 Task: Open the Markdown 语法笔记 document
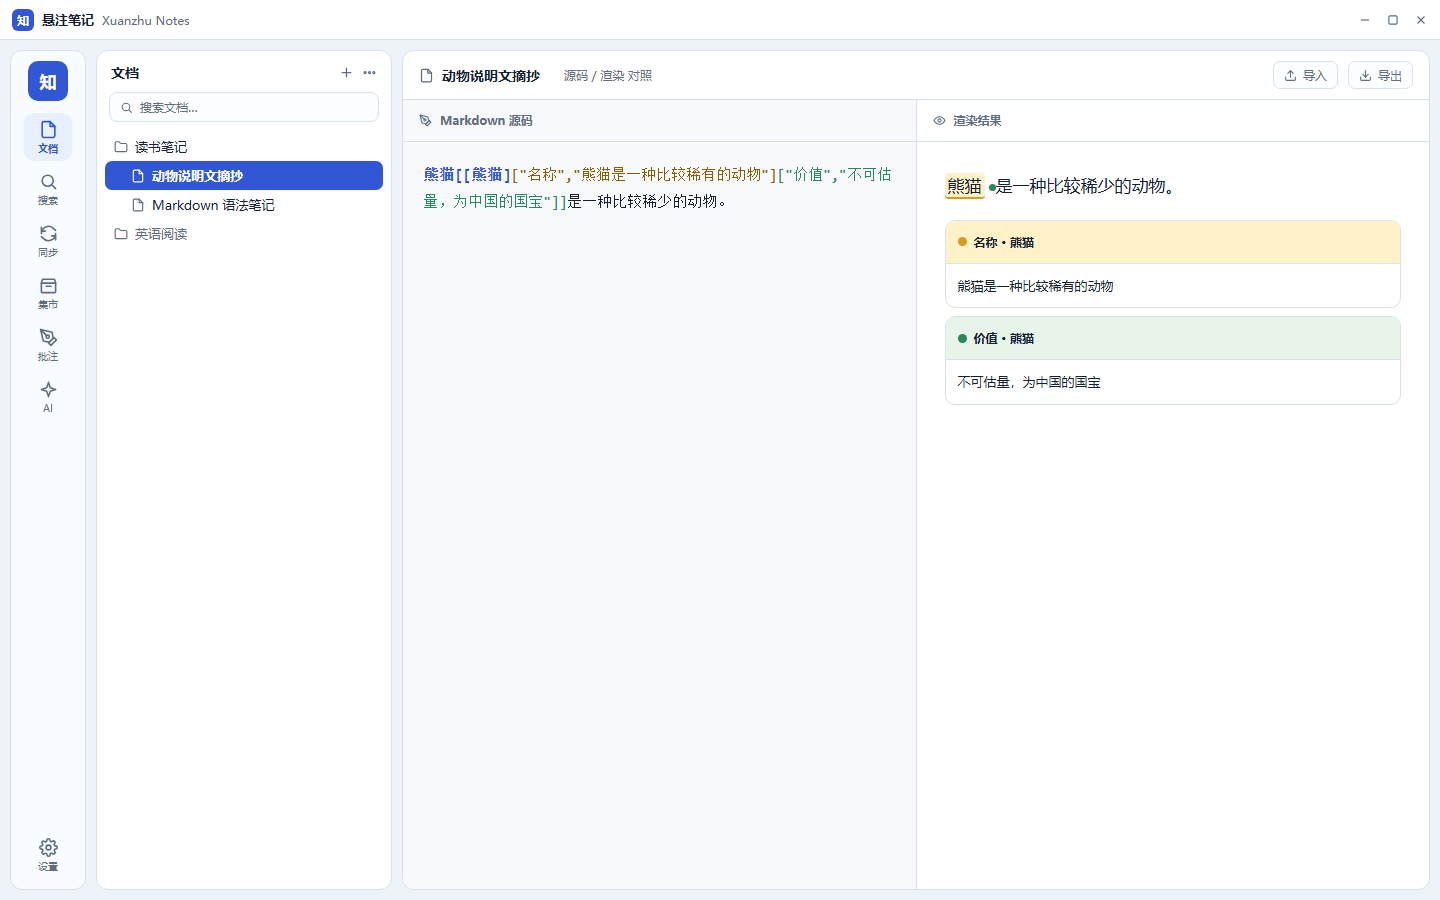[x=244, y=205]
